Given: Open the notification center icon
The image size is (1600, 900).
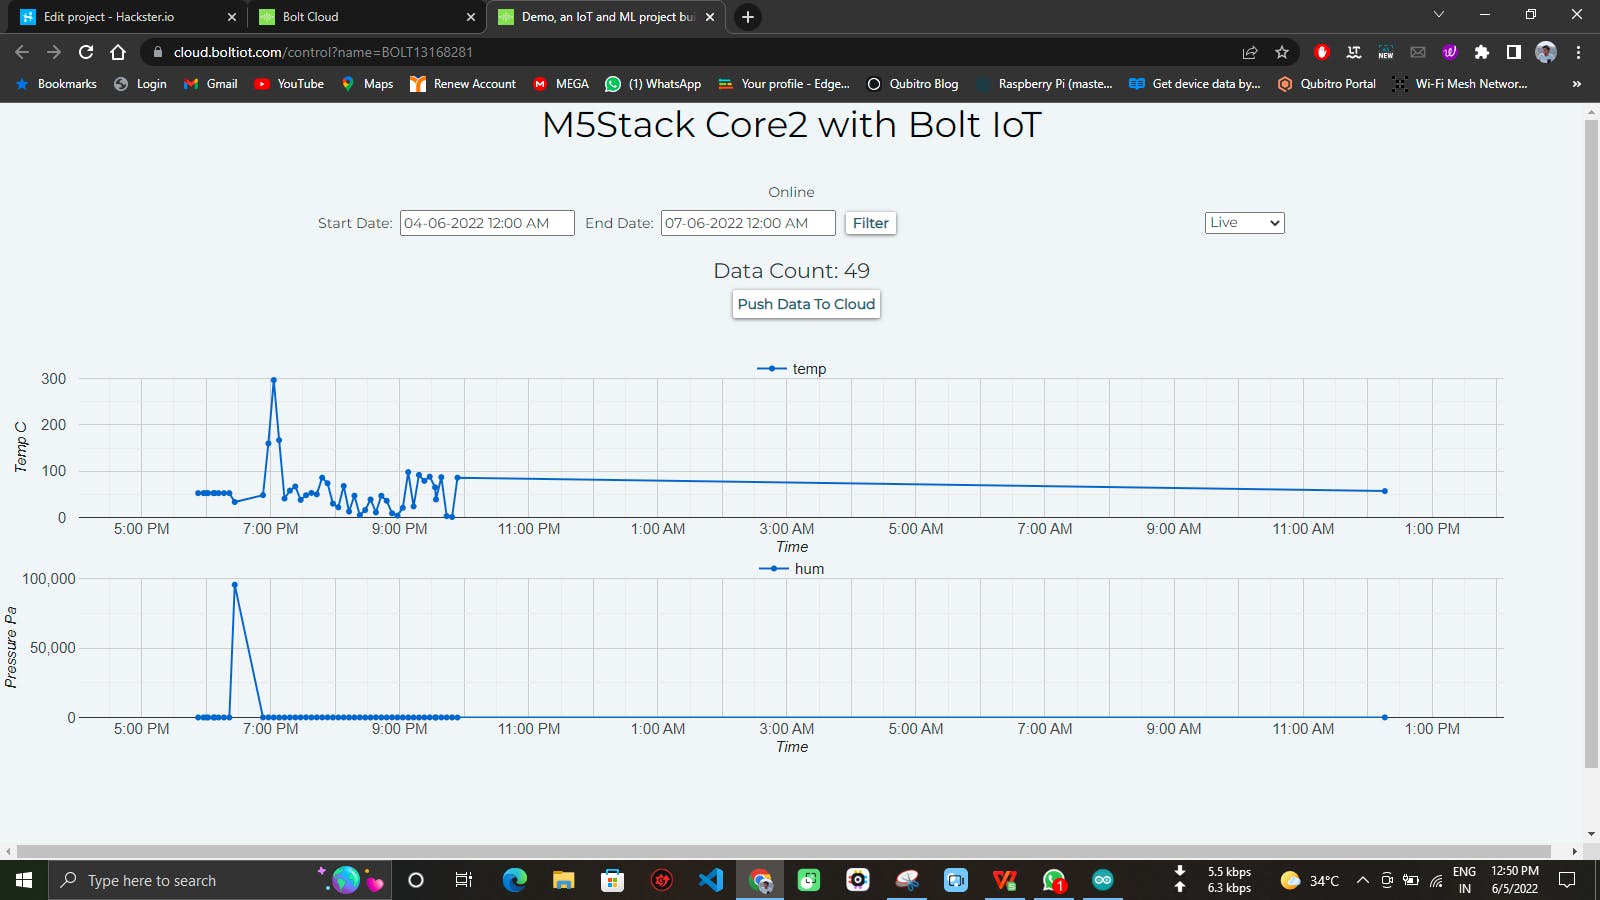Looking at the screenshot, I should pos(1567,880).
